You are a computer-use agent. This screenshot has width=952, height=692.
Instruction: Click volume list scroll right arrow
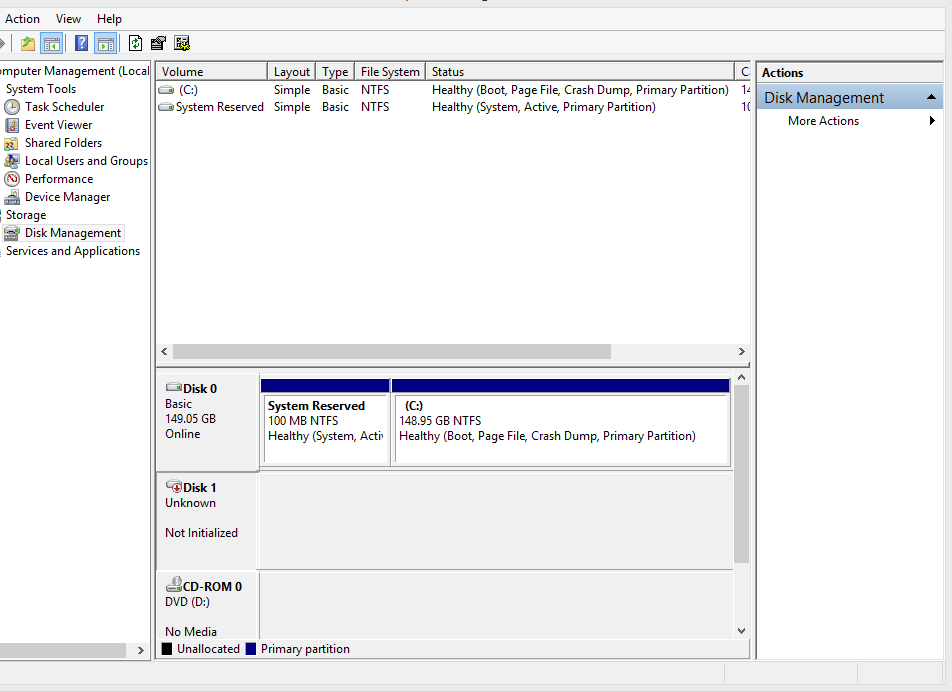coord(741,351)
